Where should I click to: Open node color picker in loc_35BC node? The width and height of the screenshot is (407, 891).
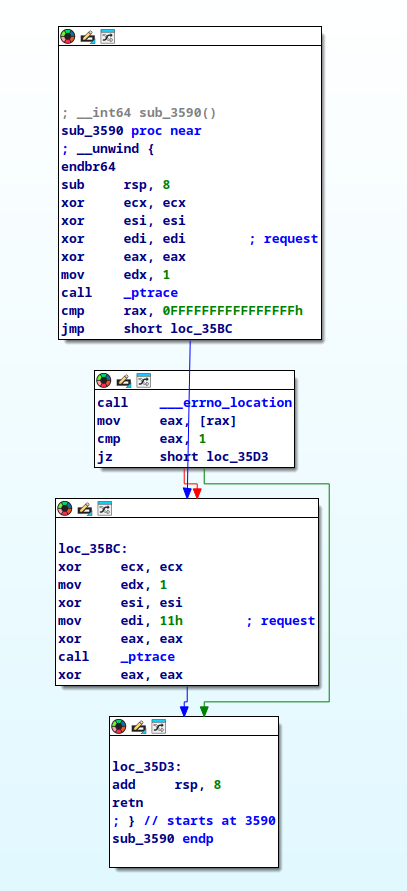coord(65,509)
